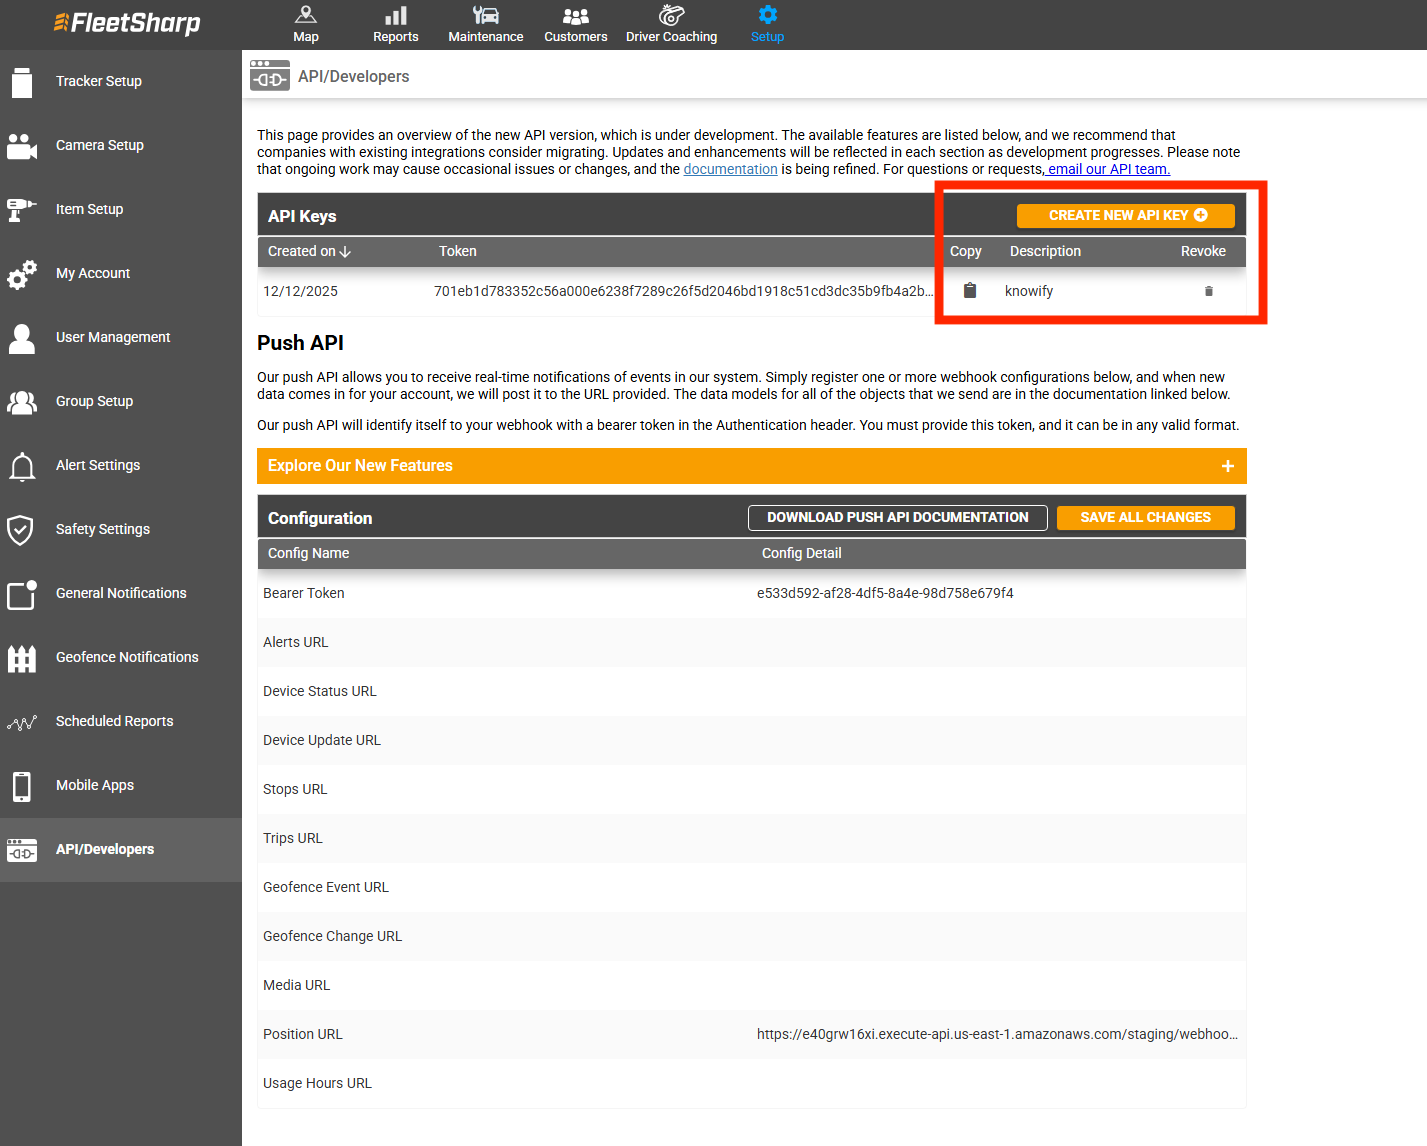Select Geofence Notifications in sidebar
Viewport: 1427px width, 1146px height.
click(x=127, y=657)
